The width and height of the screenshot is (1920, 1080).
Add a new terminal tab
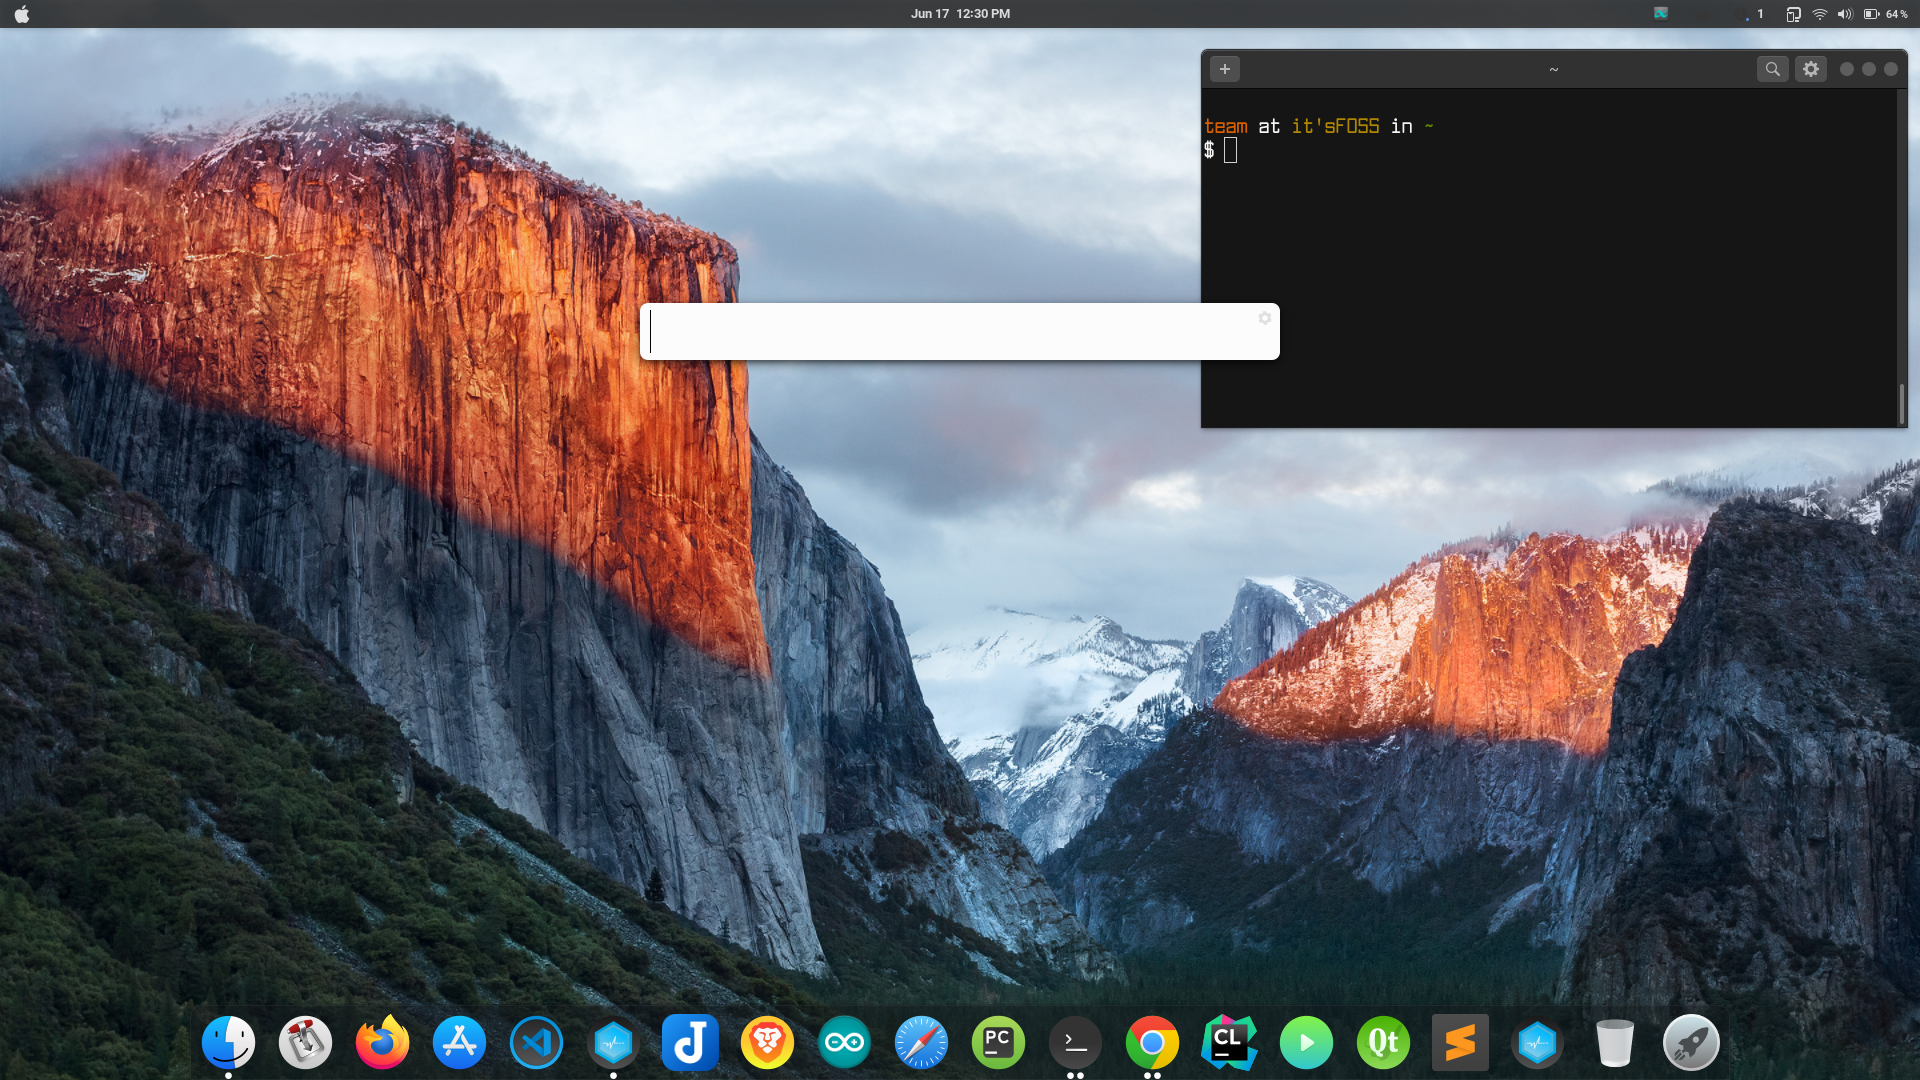click(1224, 69)
